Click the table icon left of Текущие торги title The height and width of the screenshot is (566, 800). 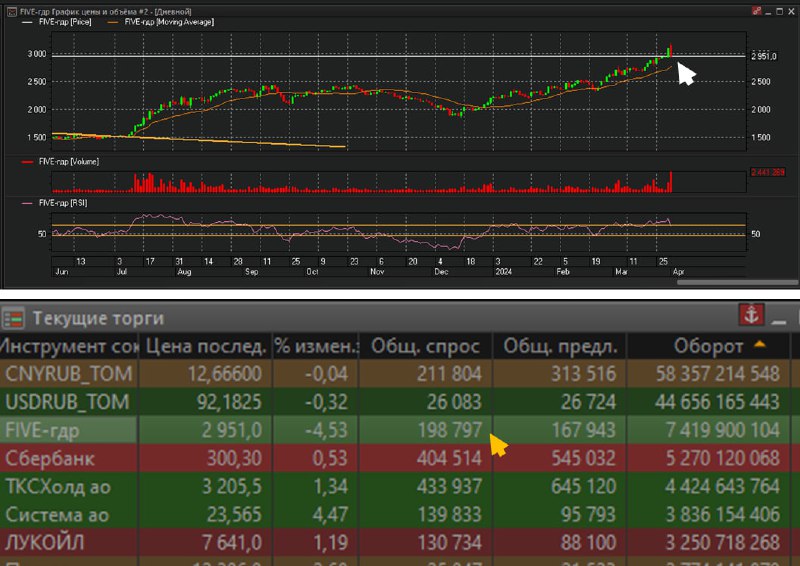click(x=13, y=318)
